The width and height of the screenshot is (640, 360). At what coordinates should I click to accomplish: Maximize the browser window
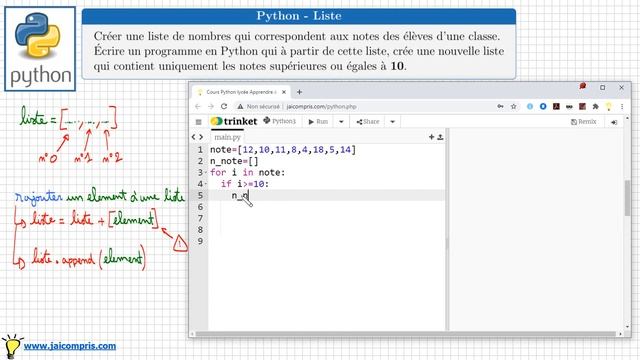[602, 87]
